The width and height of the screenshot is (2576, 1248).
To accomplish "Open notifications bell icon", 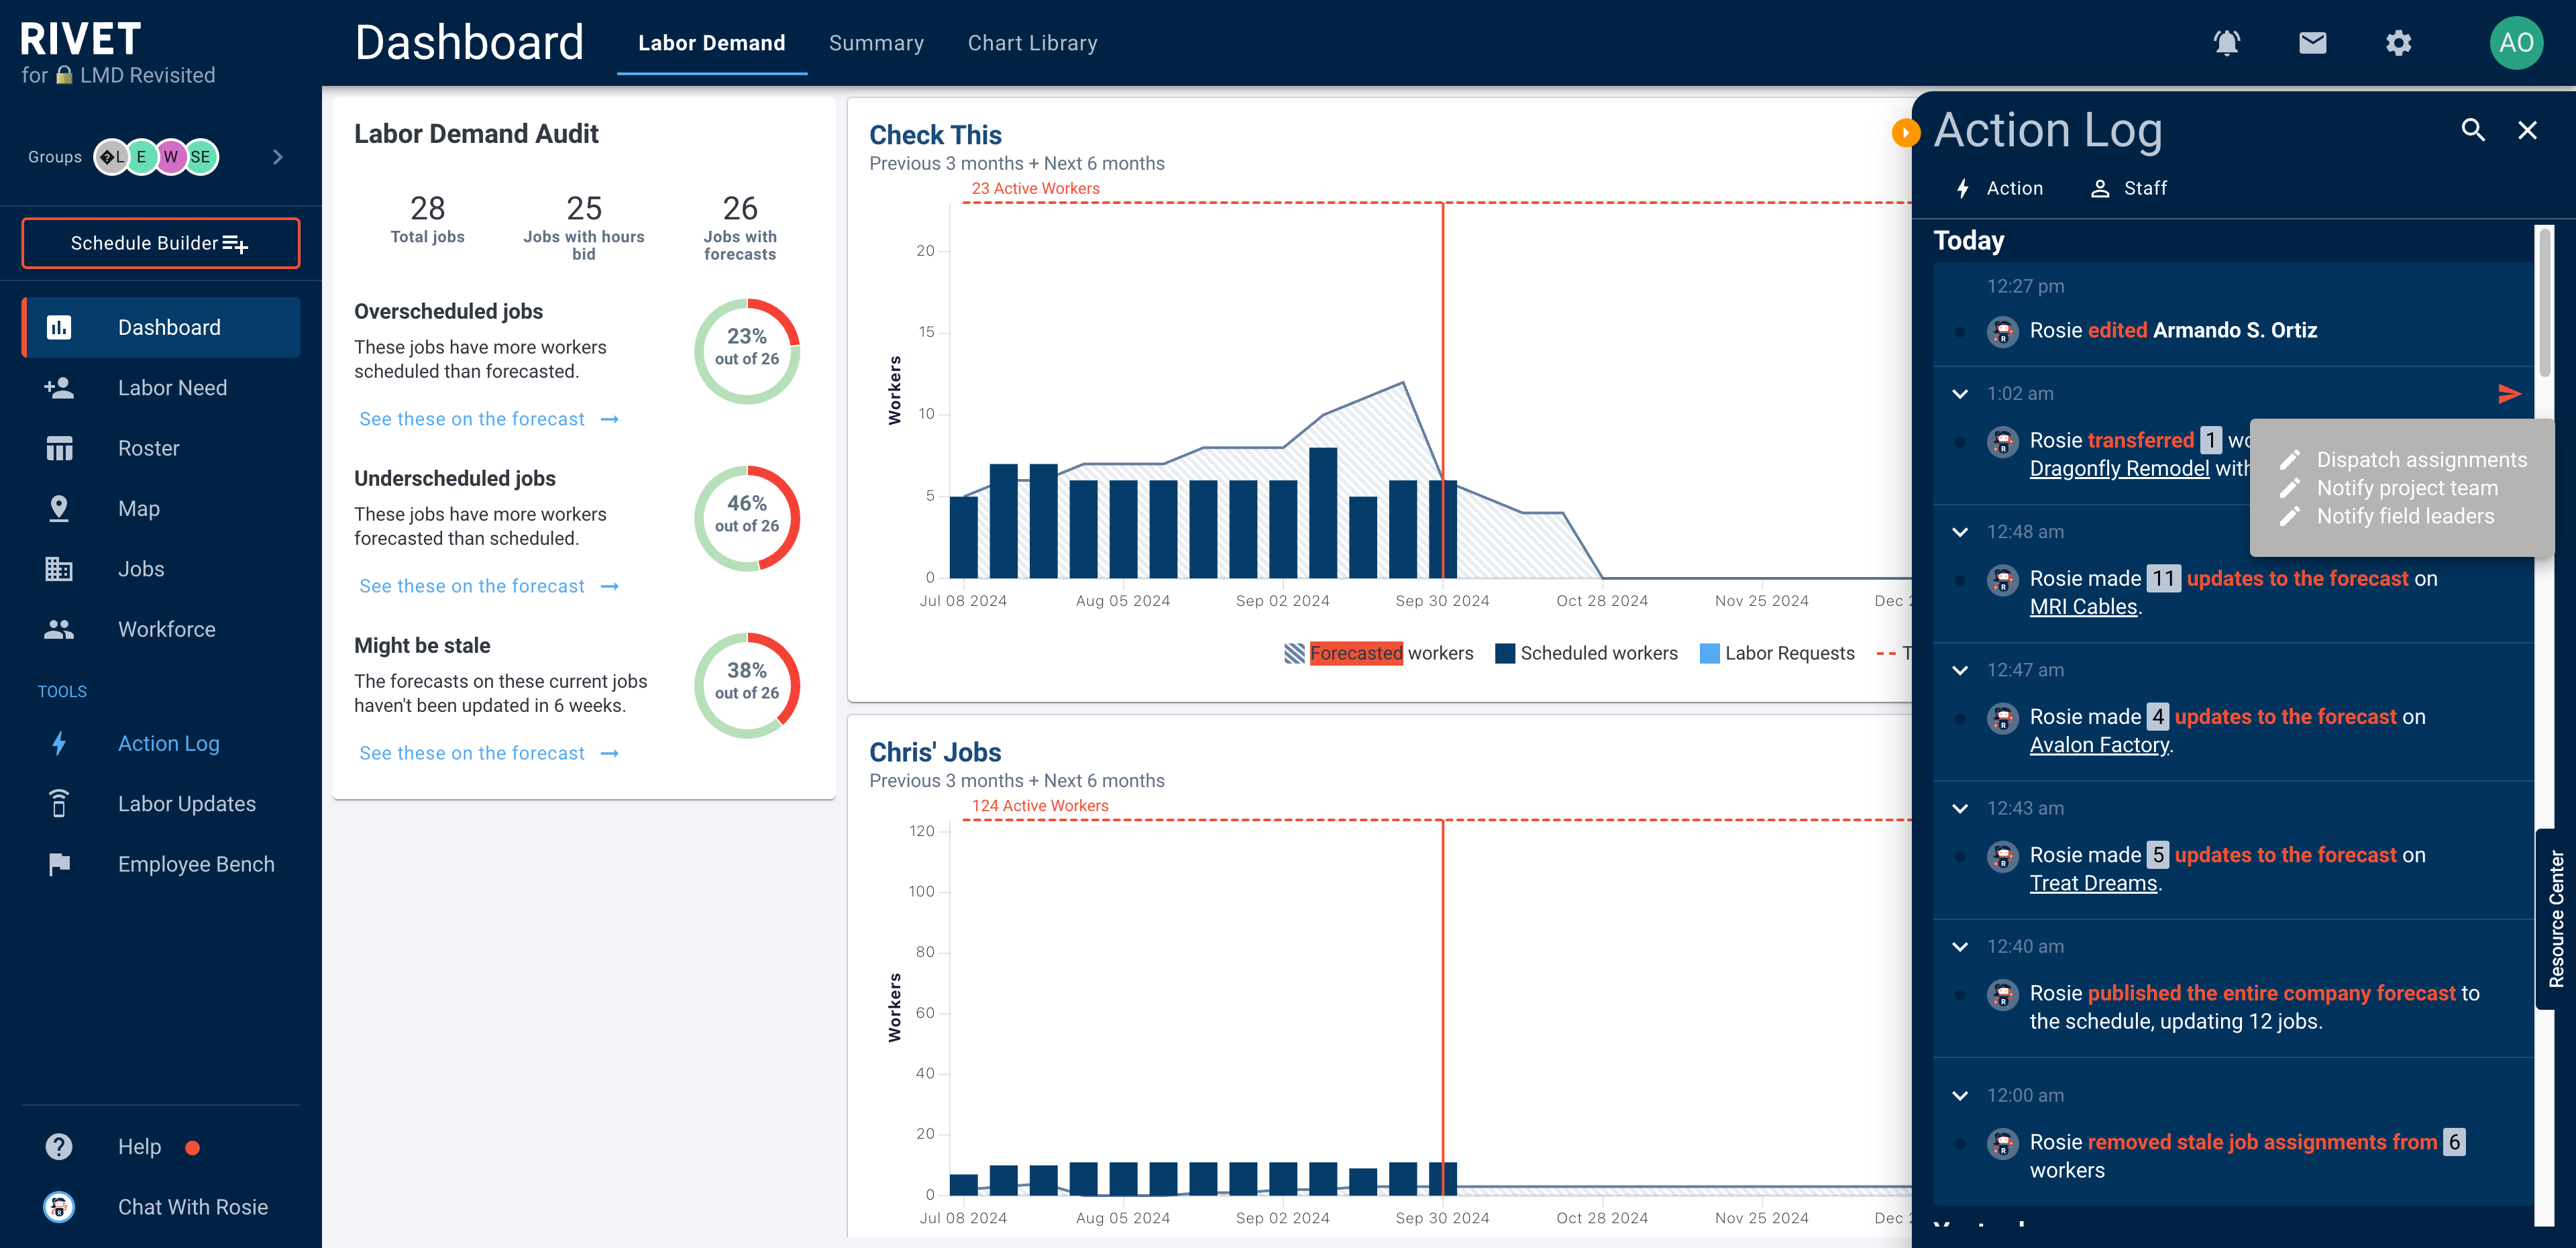I will click(2226, 43).
